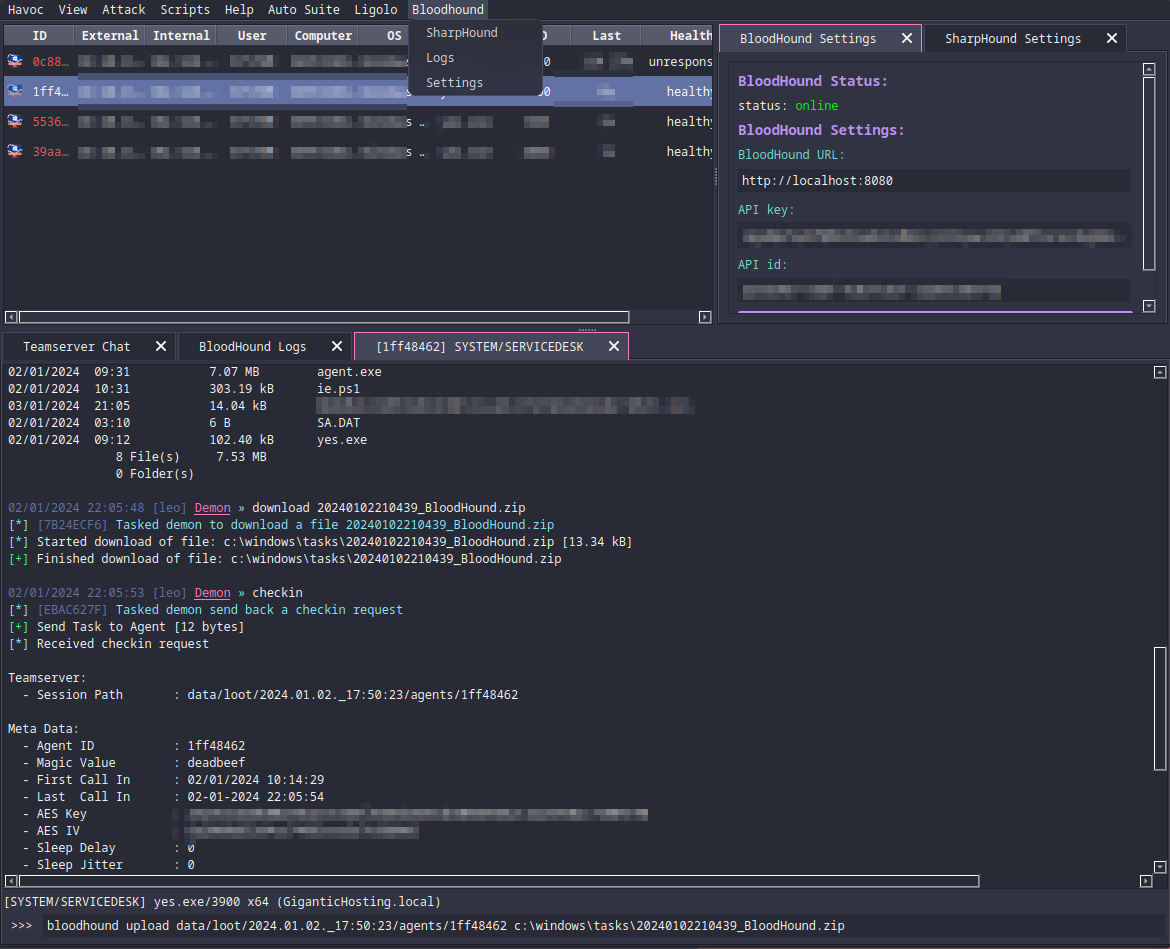The image size is (1170, 949).
Task: Click session table scroll right arrow
Action: coord(705,317)
